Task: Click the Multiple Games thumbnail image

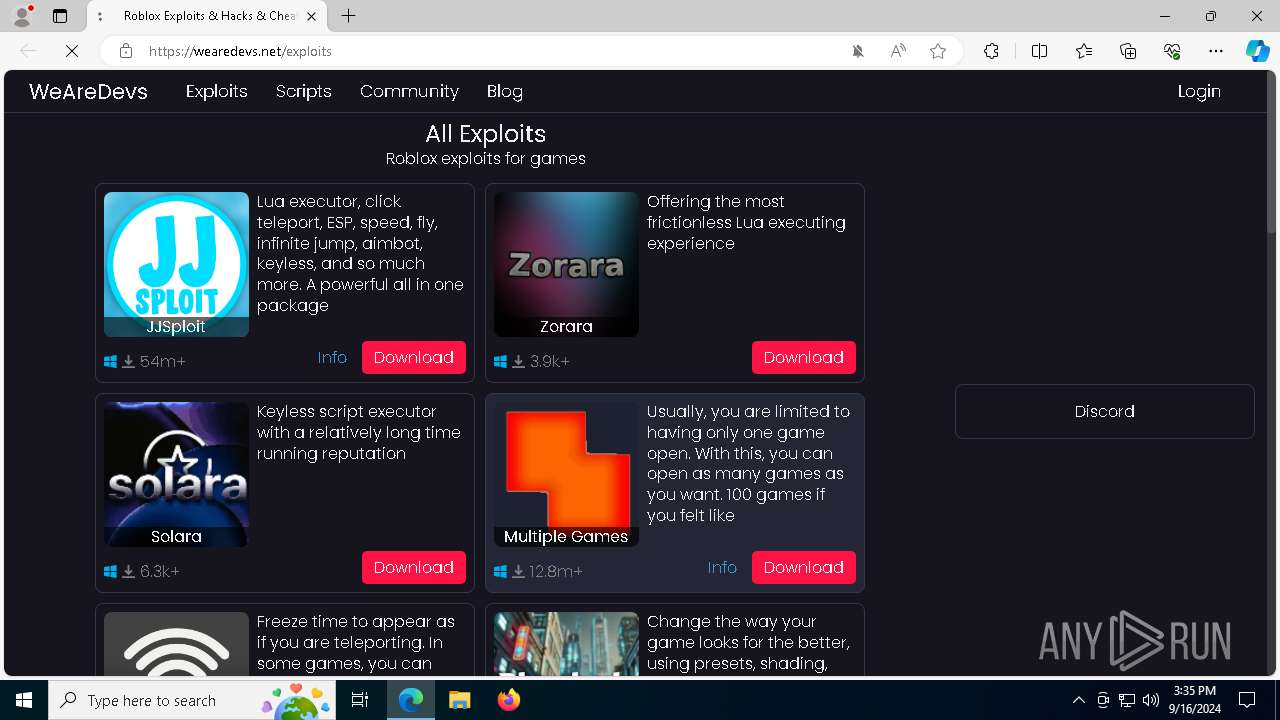Action: click(x=566, y=474)
